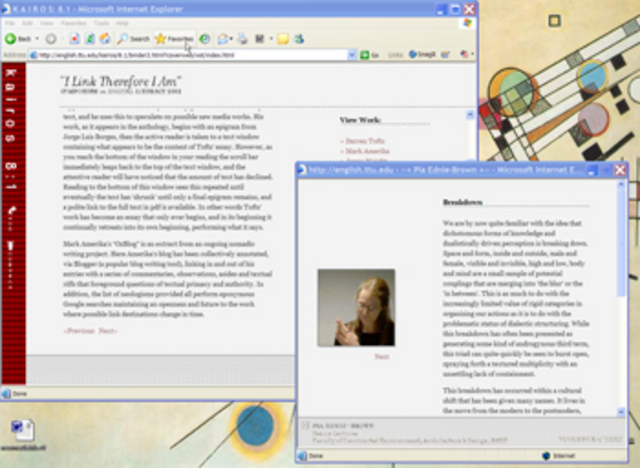Click the Refresh page icon

[90, 39]
